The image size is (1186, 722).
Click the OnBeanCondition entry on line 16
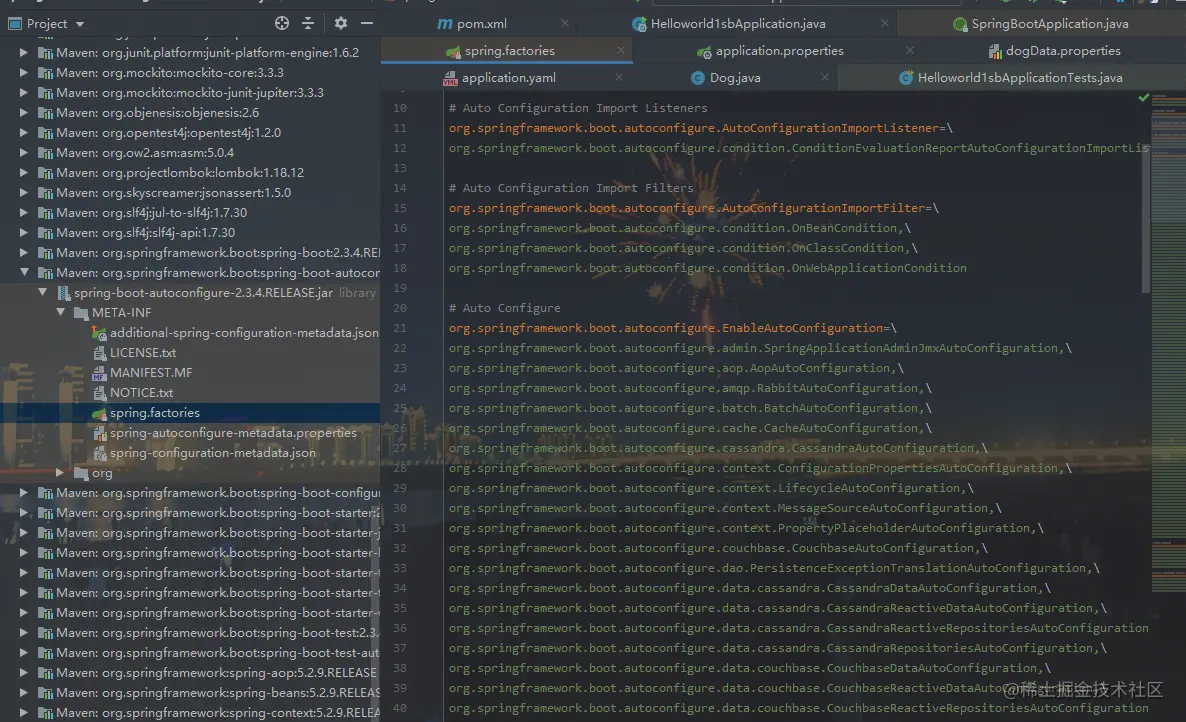[680, 228]
